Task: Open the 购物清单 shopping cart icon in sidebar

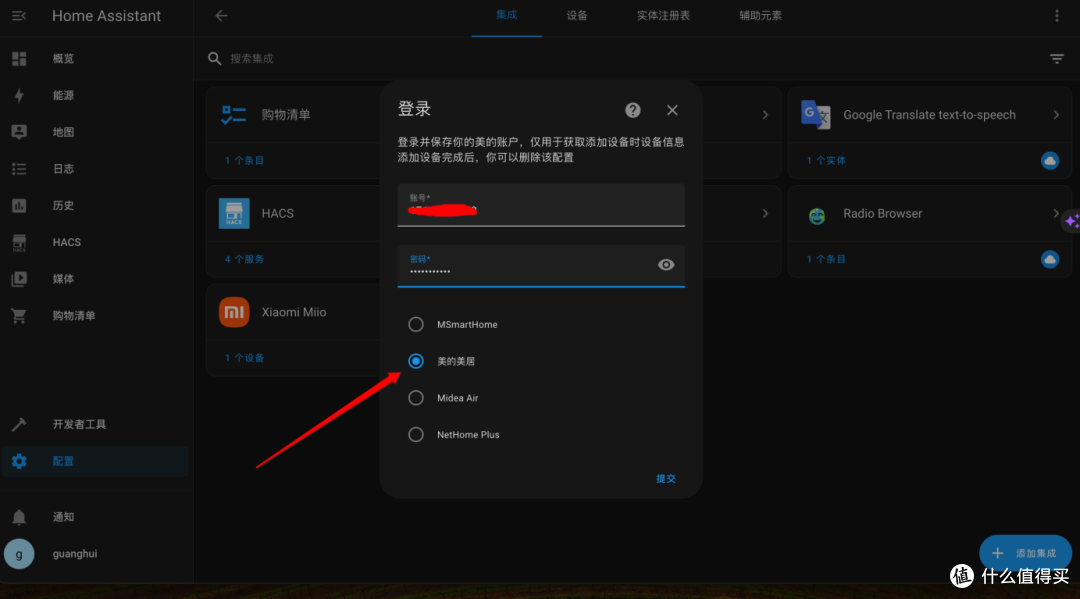Action: point(19,315)
